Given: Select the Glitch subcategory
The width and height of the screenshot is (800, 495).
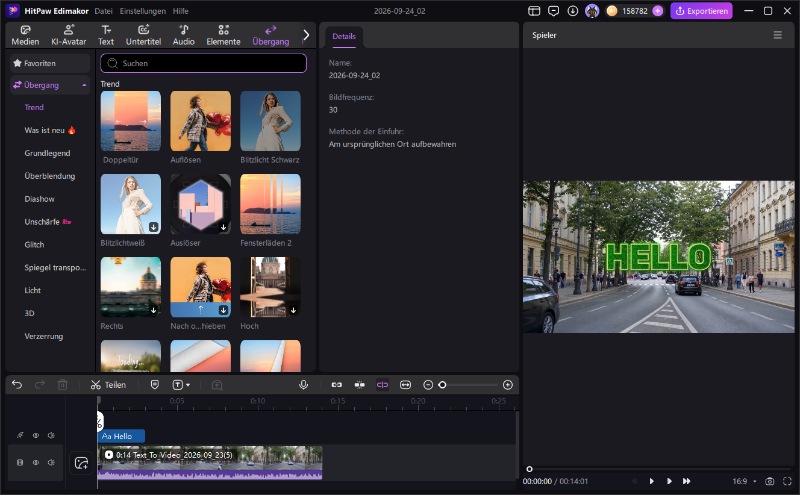Looking at the screenshot, I should click(x=34, y=244).
